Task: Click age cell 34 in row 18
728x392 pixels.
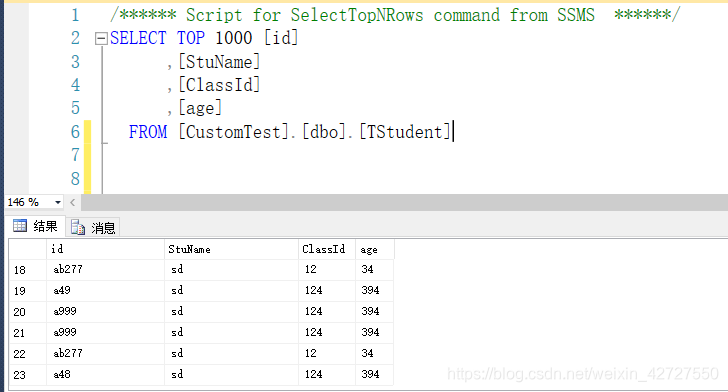Action: pyautogui.click(x=375, y=270)
